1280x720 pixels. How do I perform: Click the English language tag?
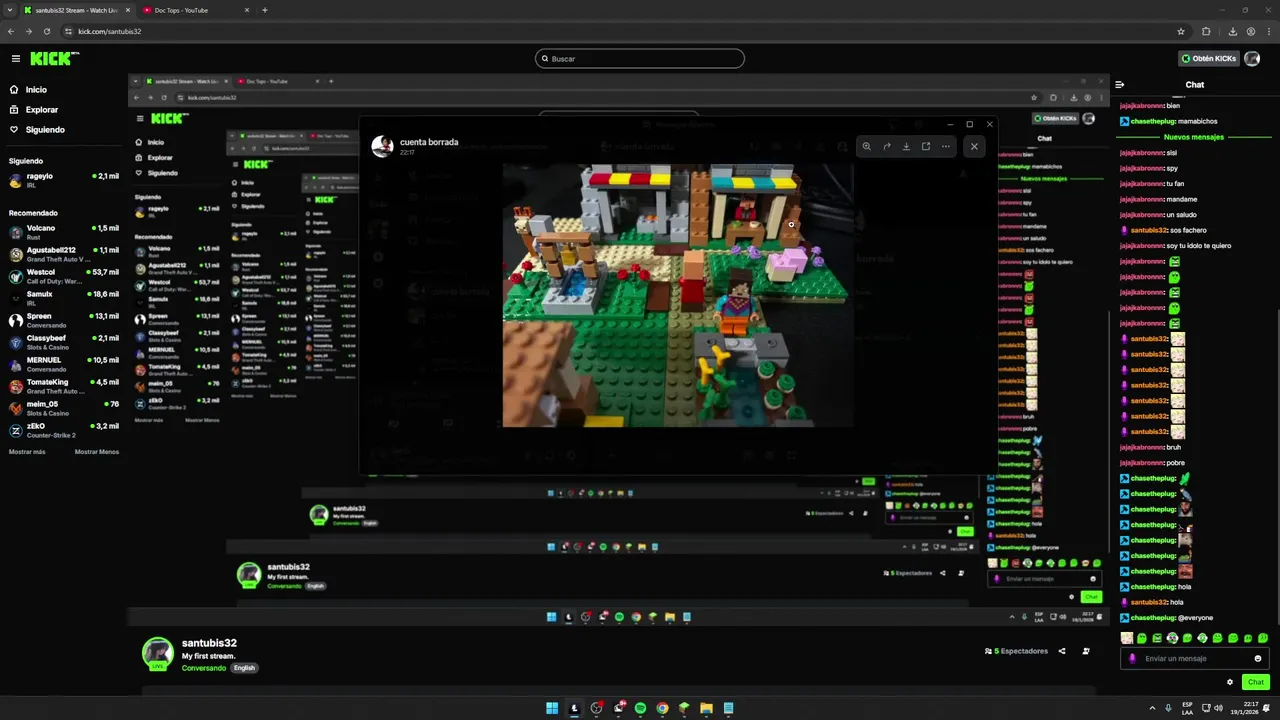[x=244, y=668]
